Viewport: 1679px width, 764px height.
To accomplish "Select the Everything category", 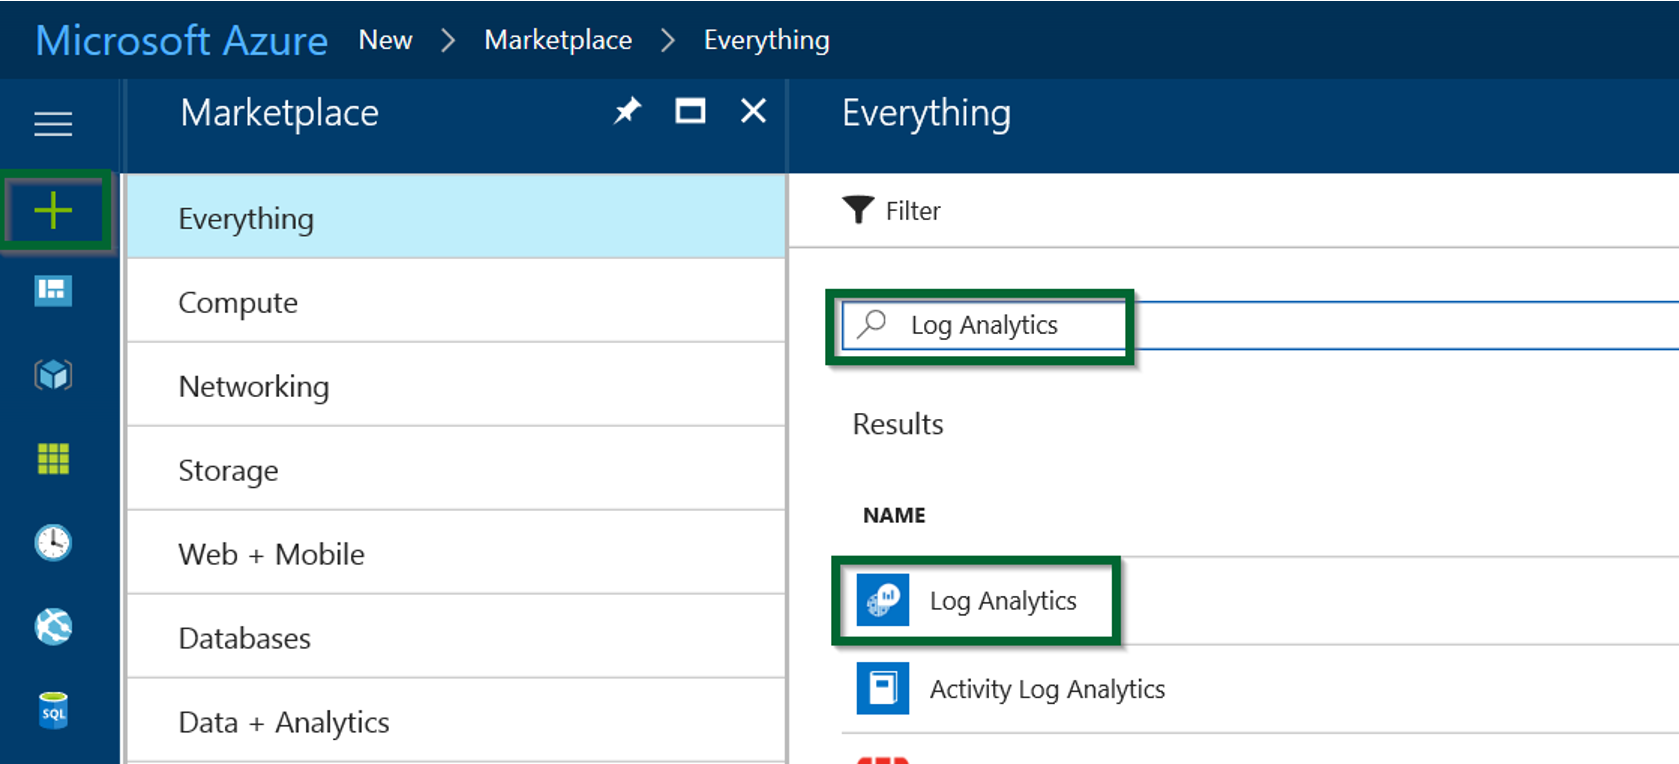I will coord(457,218).
